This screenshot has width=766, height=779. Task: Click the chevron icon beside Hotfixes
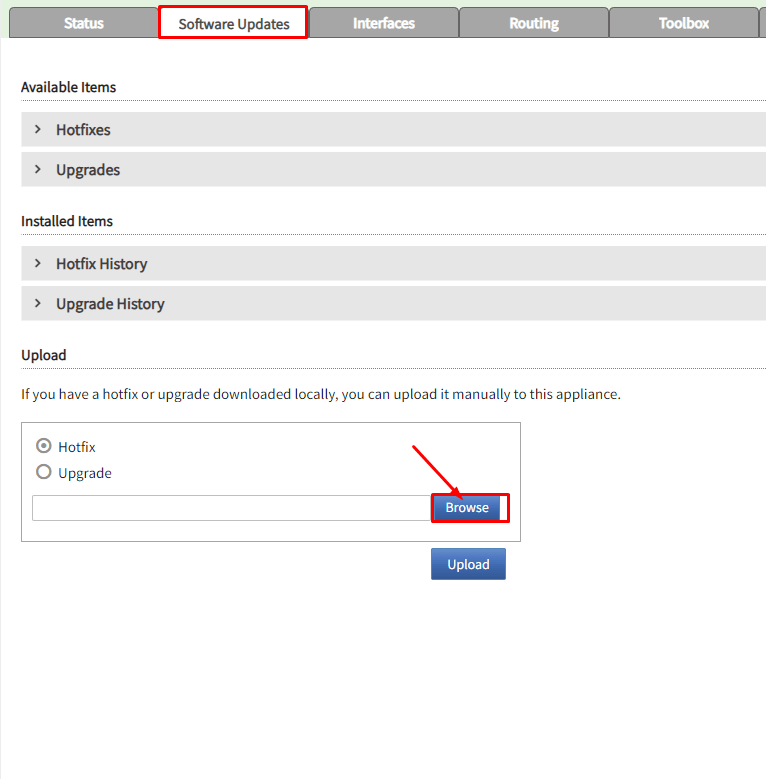pyautogui.click(x=37, y=129)
